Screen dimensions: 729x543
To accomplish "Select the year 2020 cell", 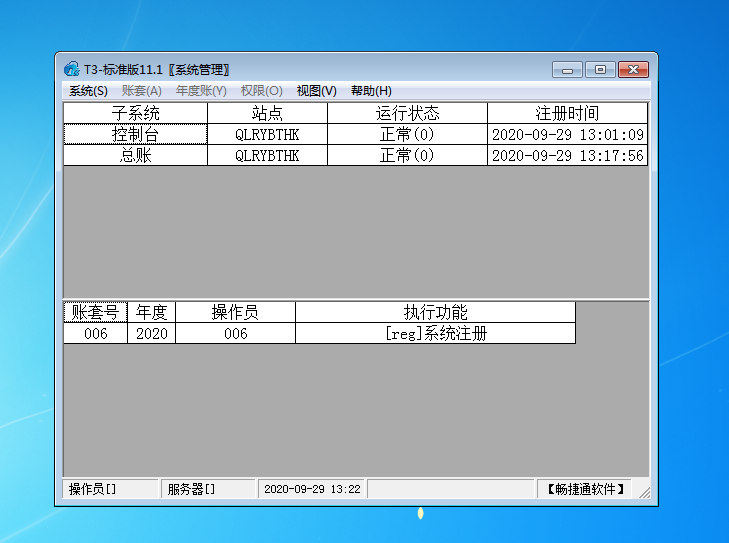I will [152, 333].
